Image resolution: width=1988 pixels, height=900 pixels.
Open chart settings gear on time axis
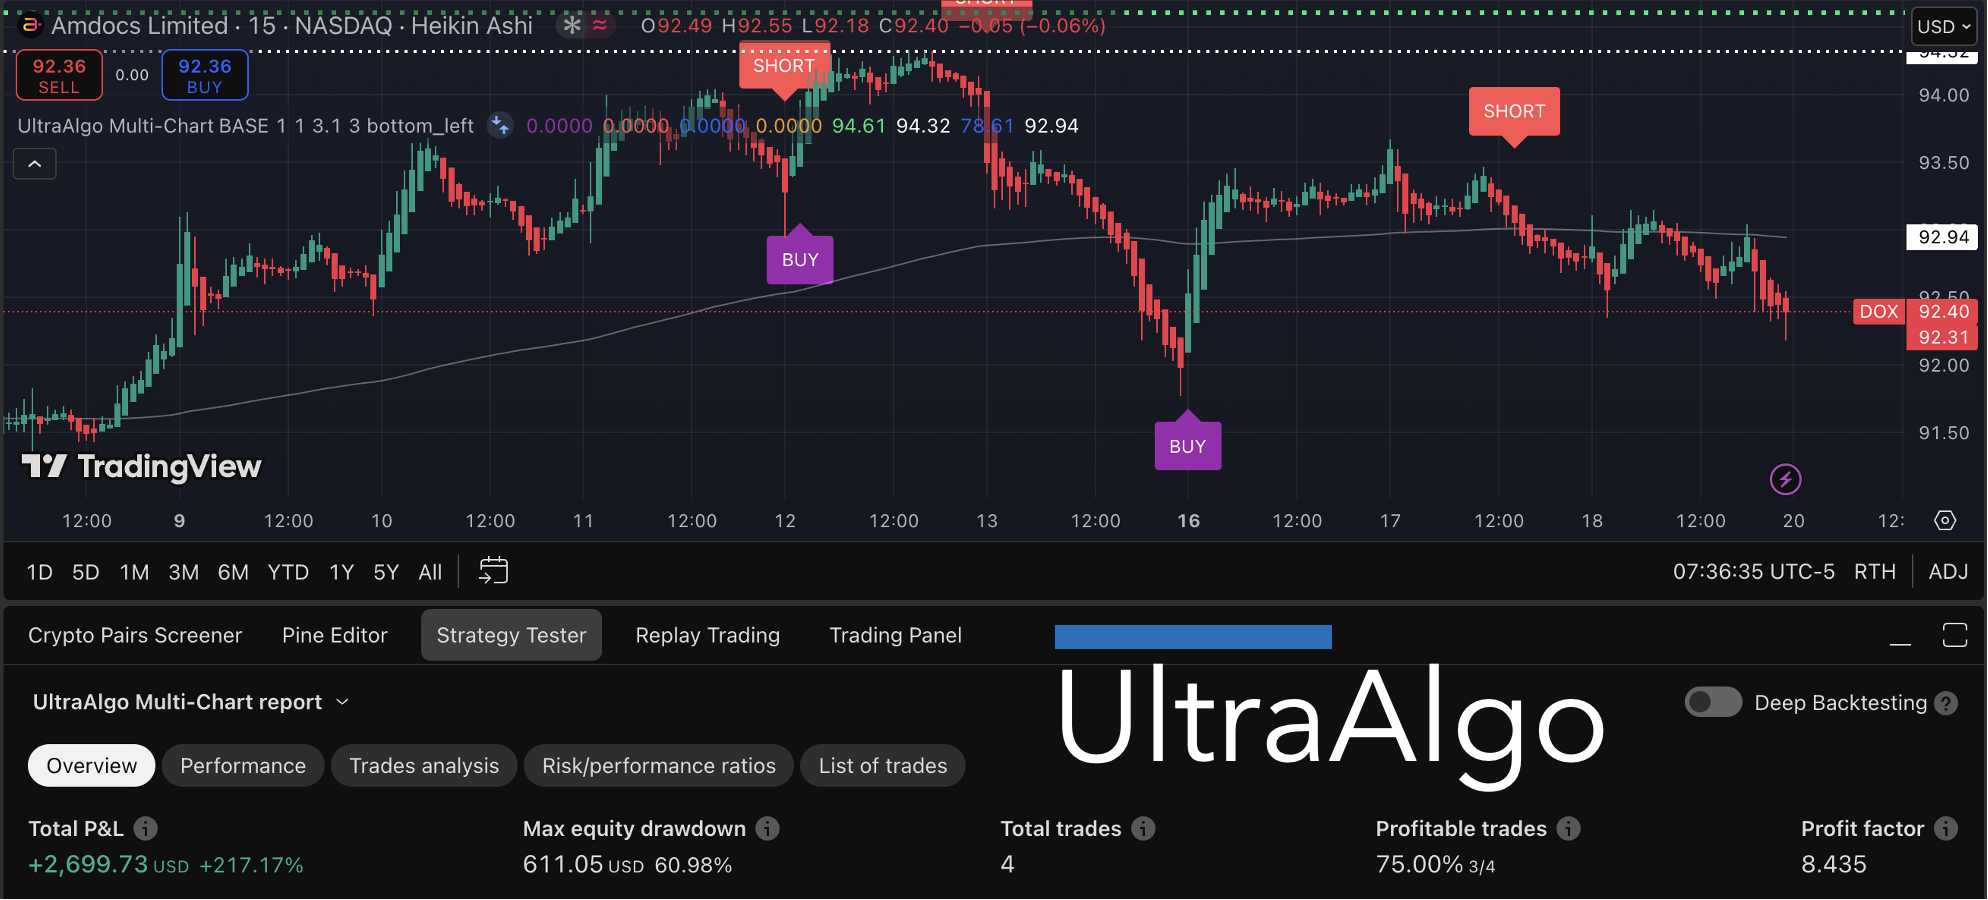point(1945,520)
